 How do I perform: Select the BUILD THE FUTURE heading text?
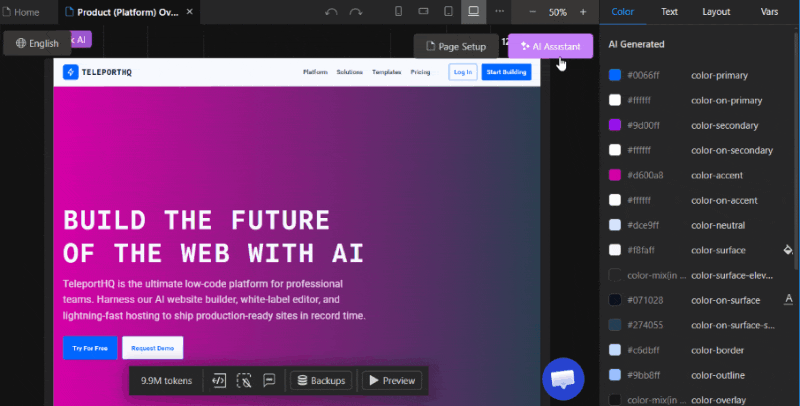point(196,221)
